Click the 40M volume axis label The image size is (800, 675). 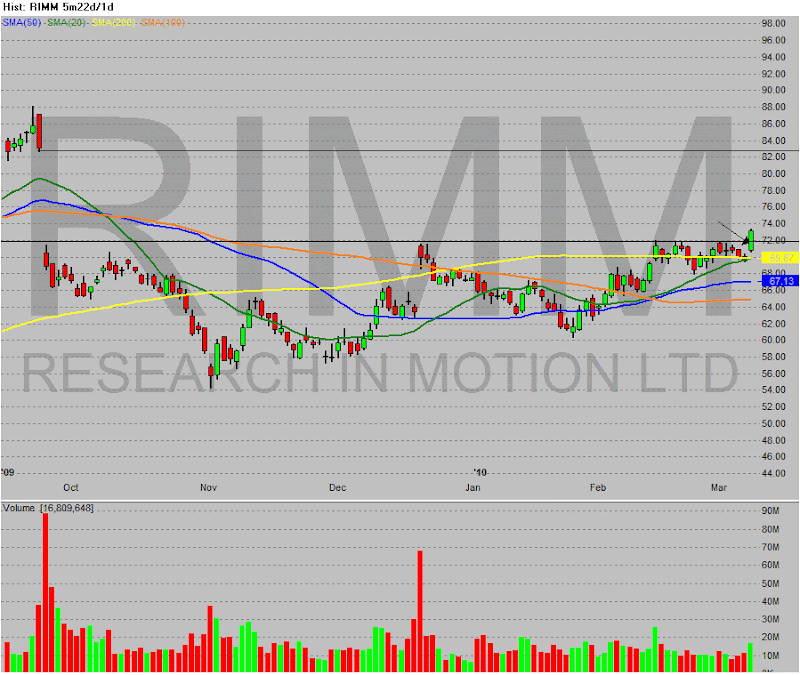770,602
